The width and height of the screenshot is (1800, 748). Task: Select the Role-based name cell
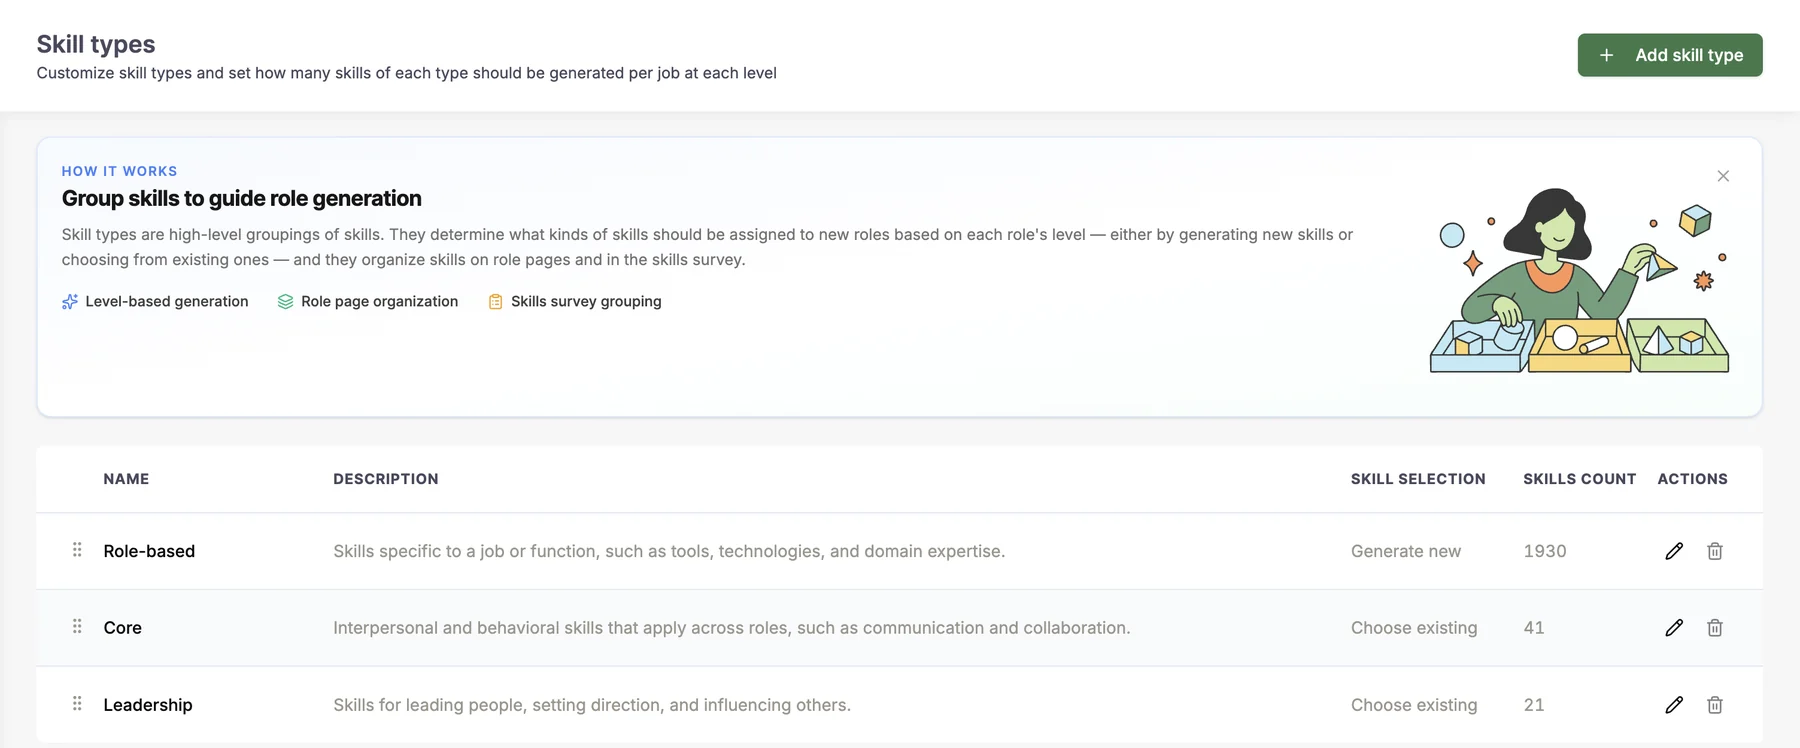pos(149,551)
